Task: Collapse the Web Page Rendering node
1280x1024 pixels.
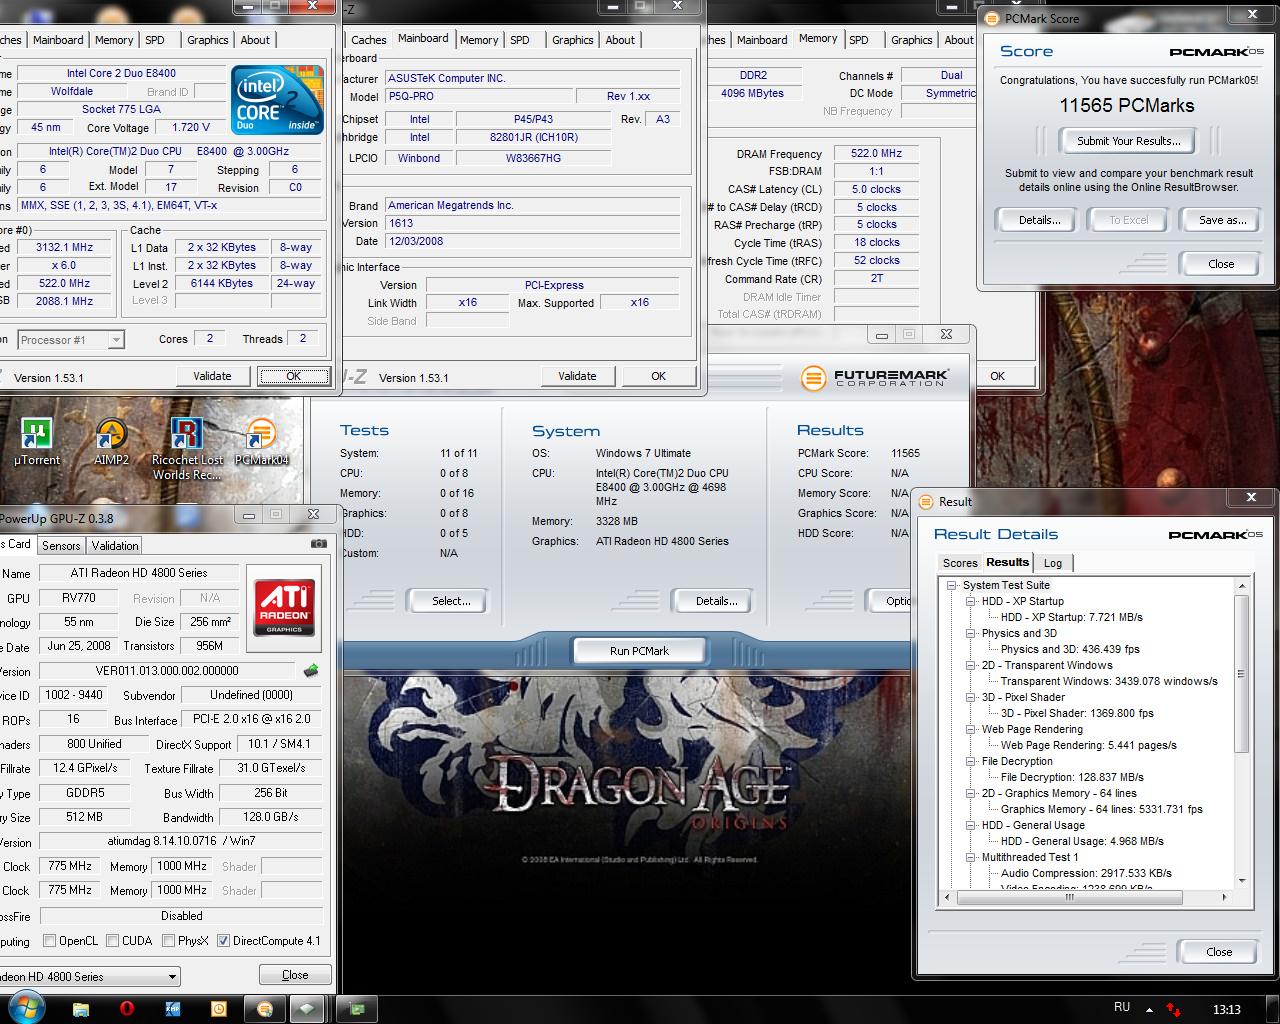Action: point(971,730)
